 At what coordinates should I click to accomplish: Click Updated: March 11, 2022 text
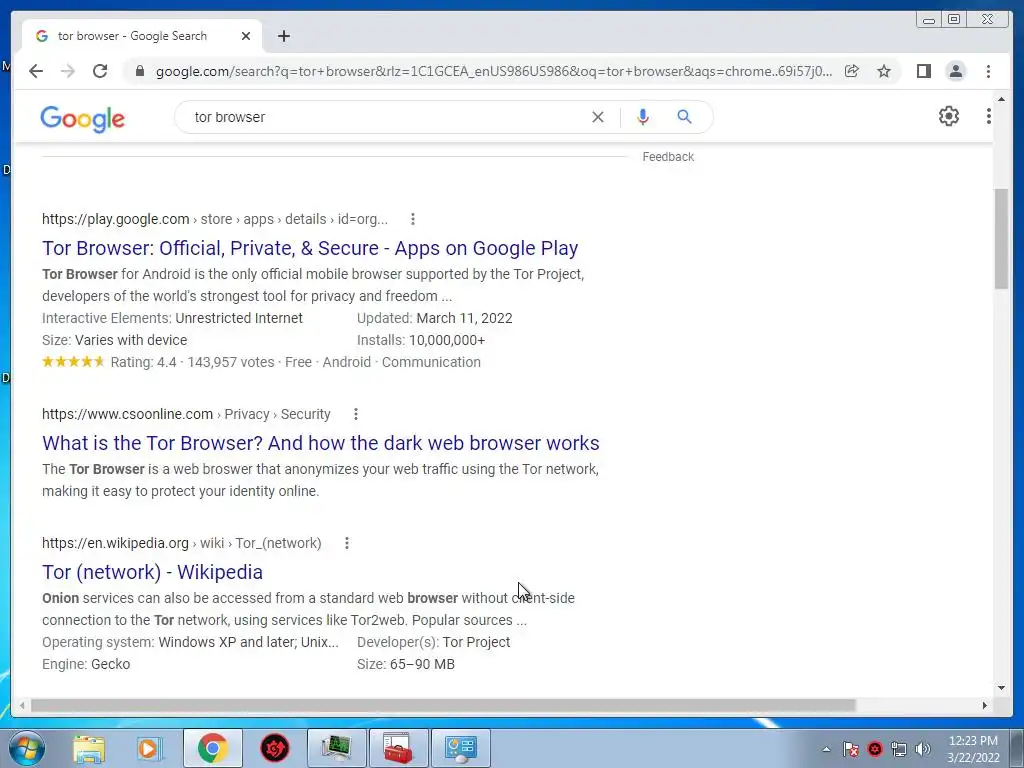(435, 318)
